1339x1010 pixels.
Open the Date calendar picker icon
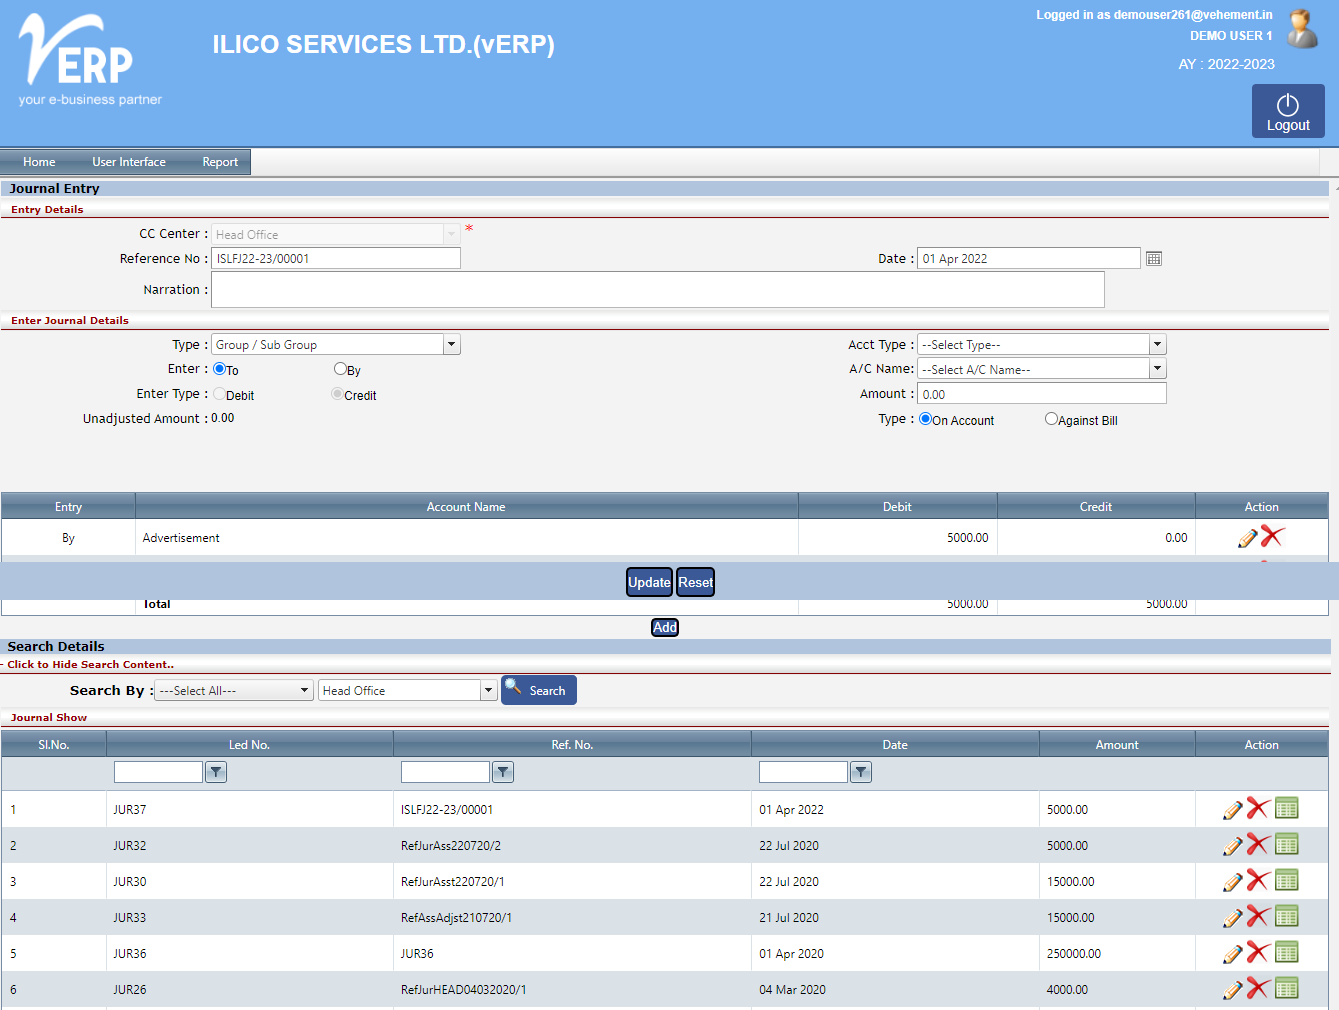click(1154, 259)
